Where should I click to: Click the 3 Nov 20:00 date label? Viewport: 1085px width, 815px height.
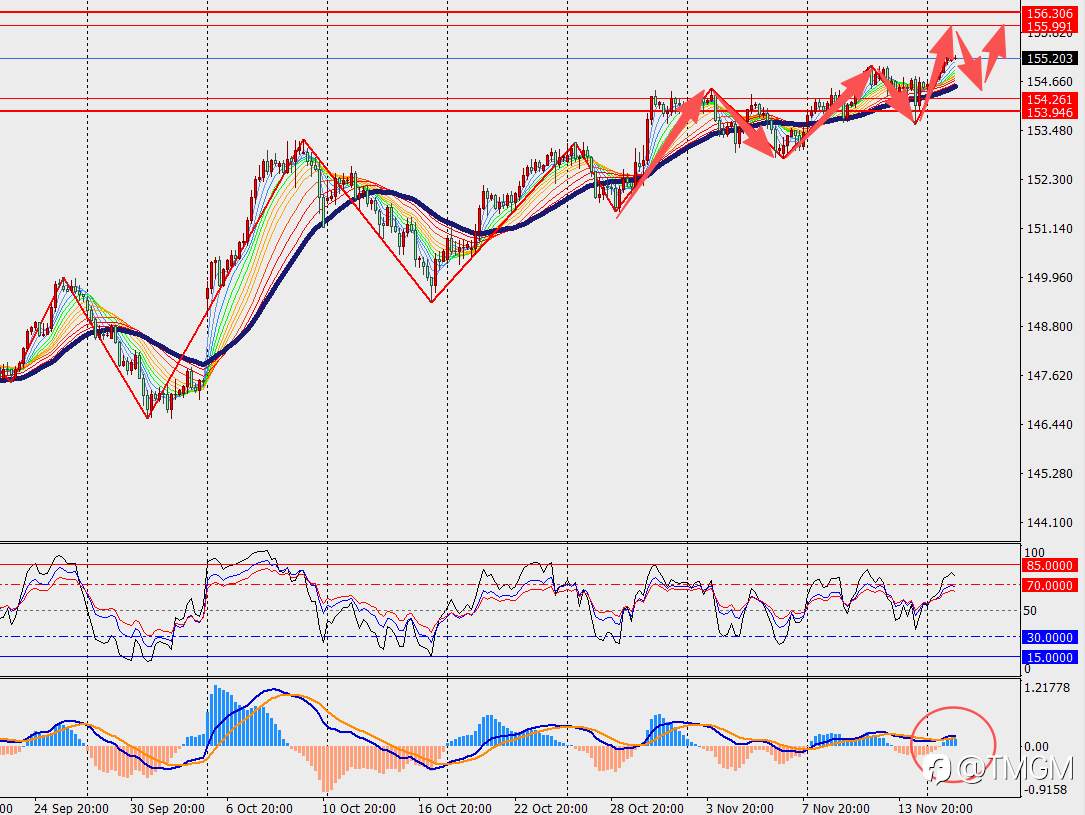pyautogui.click(x=740, y=809)
